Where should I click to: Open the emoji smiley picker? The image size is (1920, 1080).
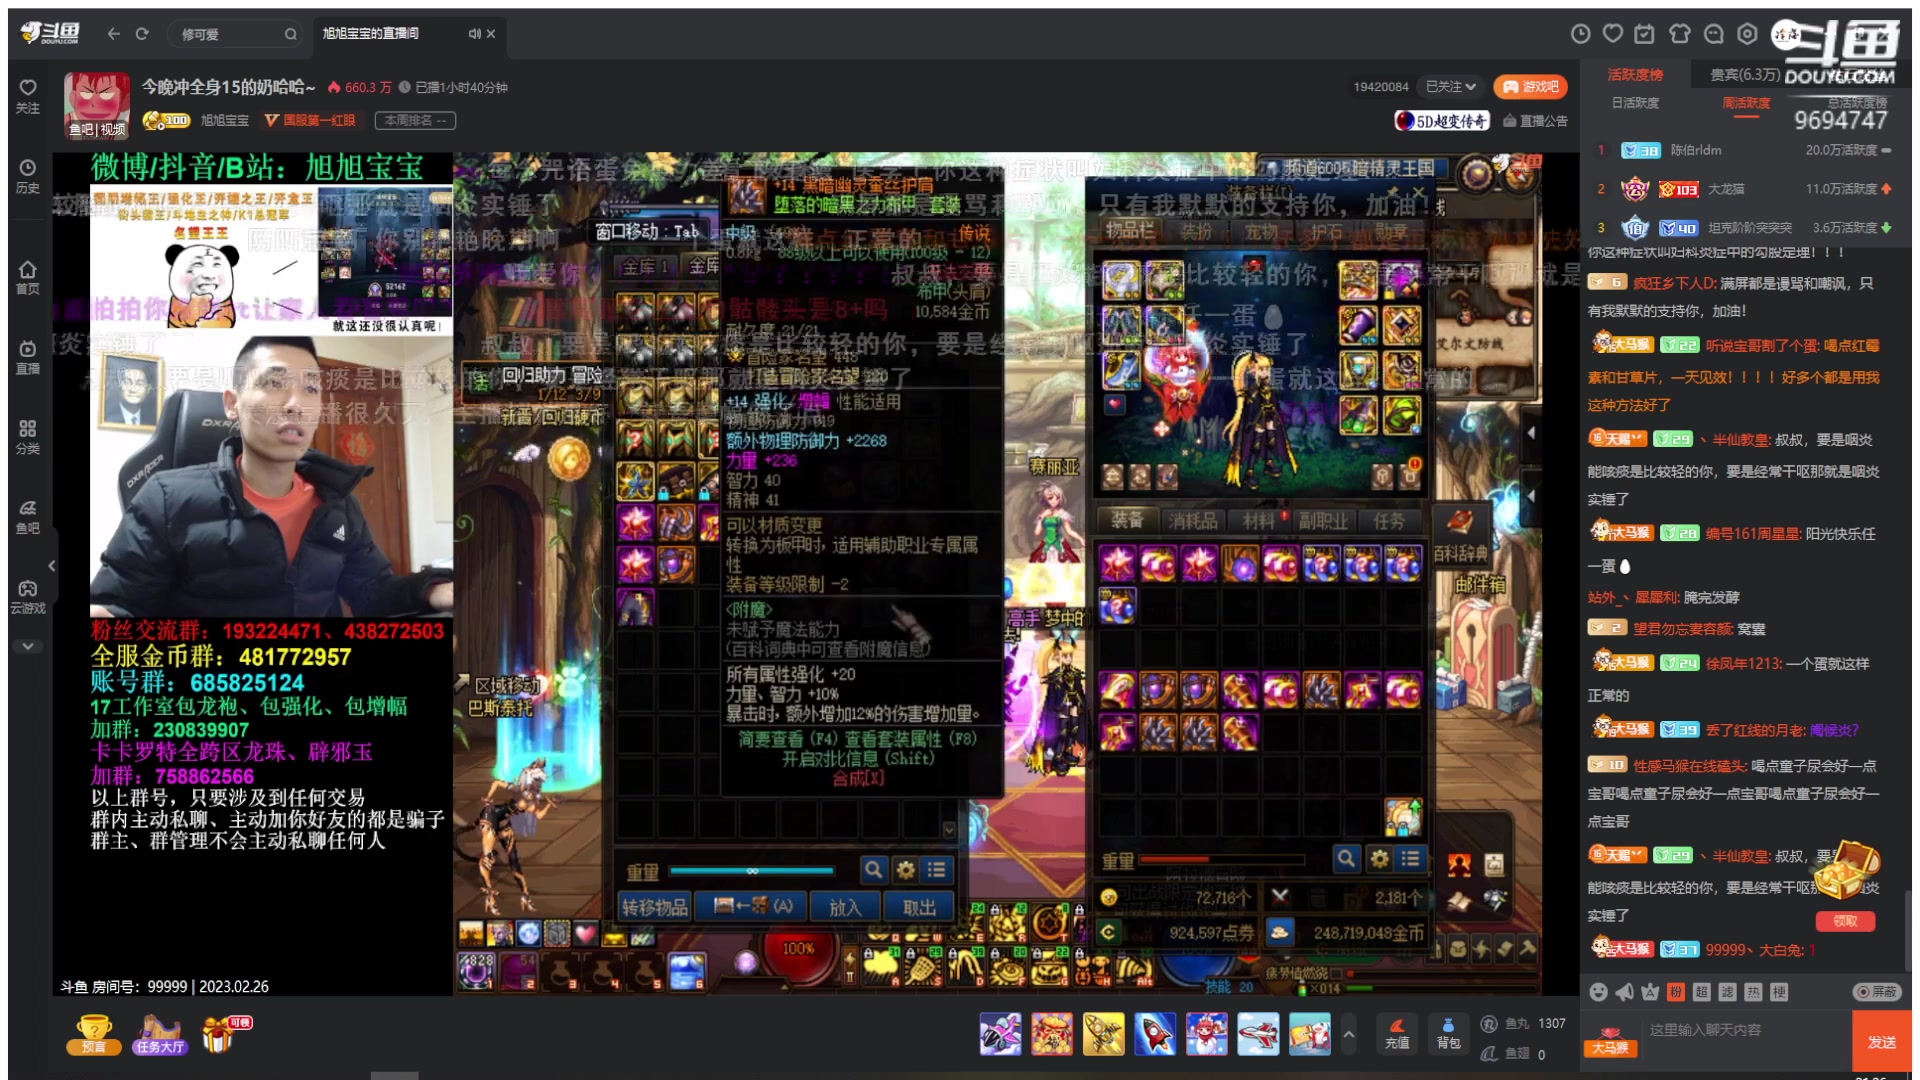click(x=1598, y=992)
